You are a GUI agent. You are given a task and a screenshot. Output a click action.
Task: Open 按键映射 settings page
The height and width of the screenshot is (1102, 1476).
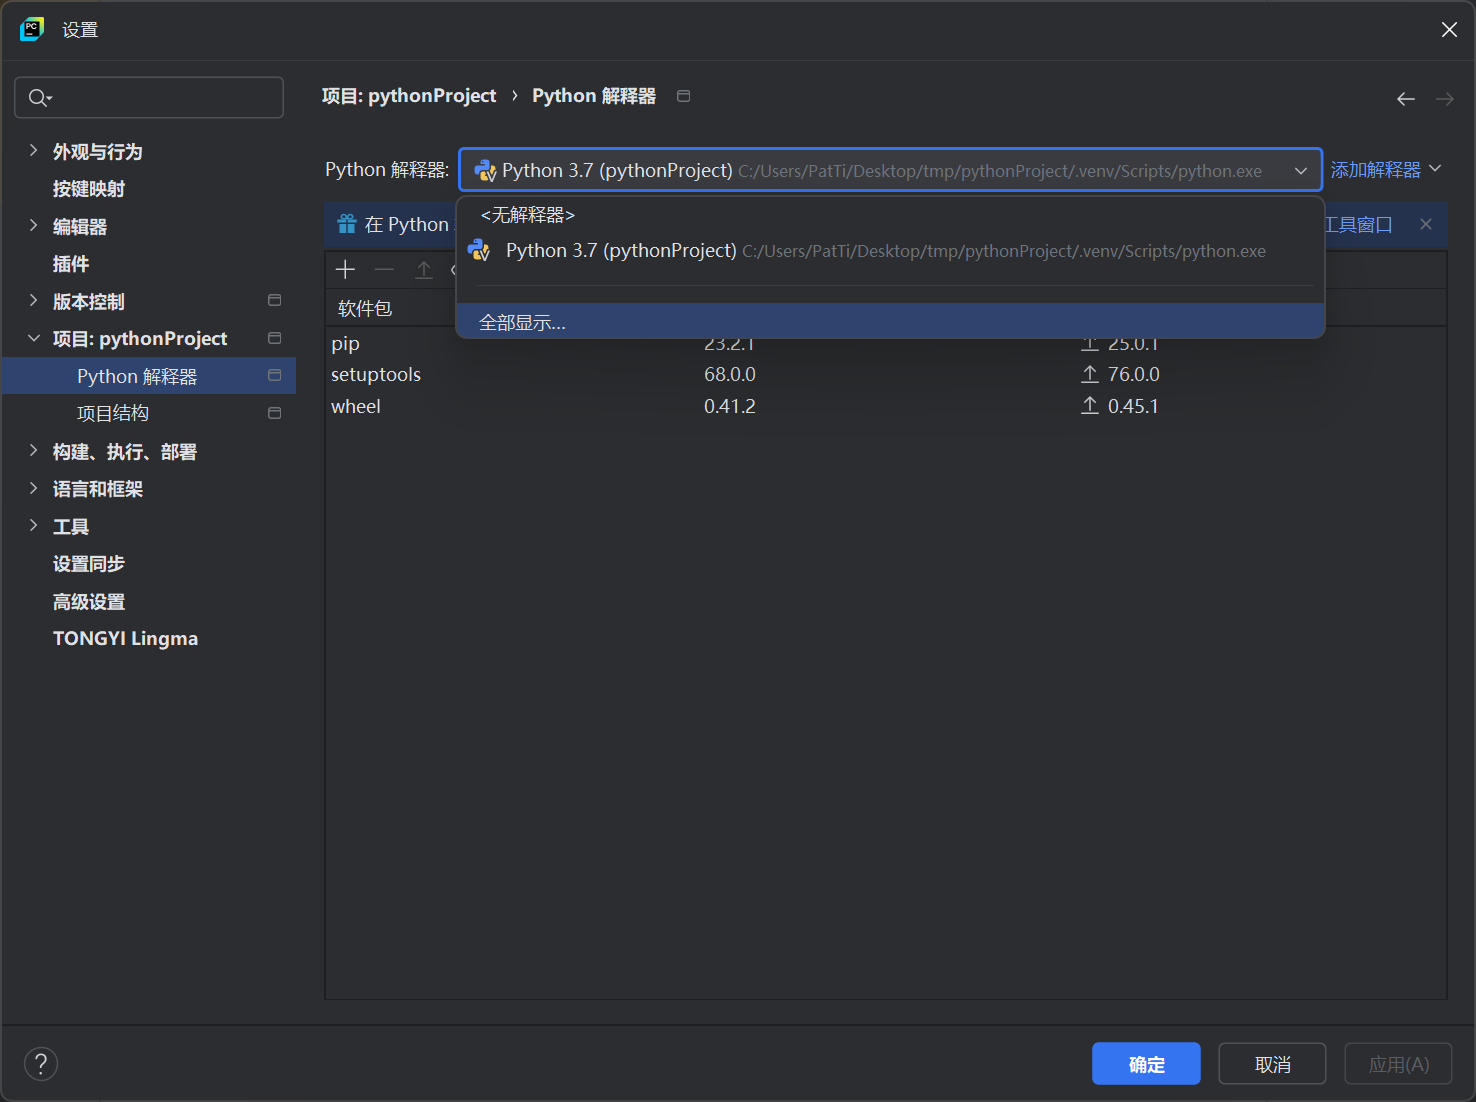pyautogui.click(x=89, y=189)
